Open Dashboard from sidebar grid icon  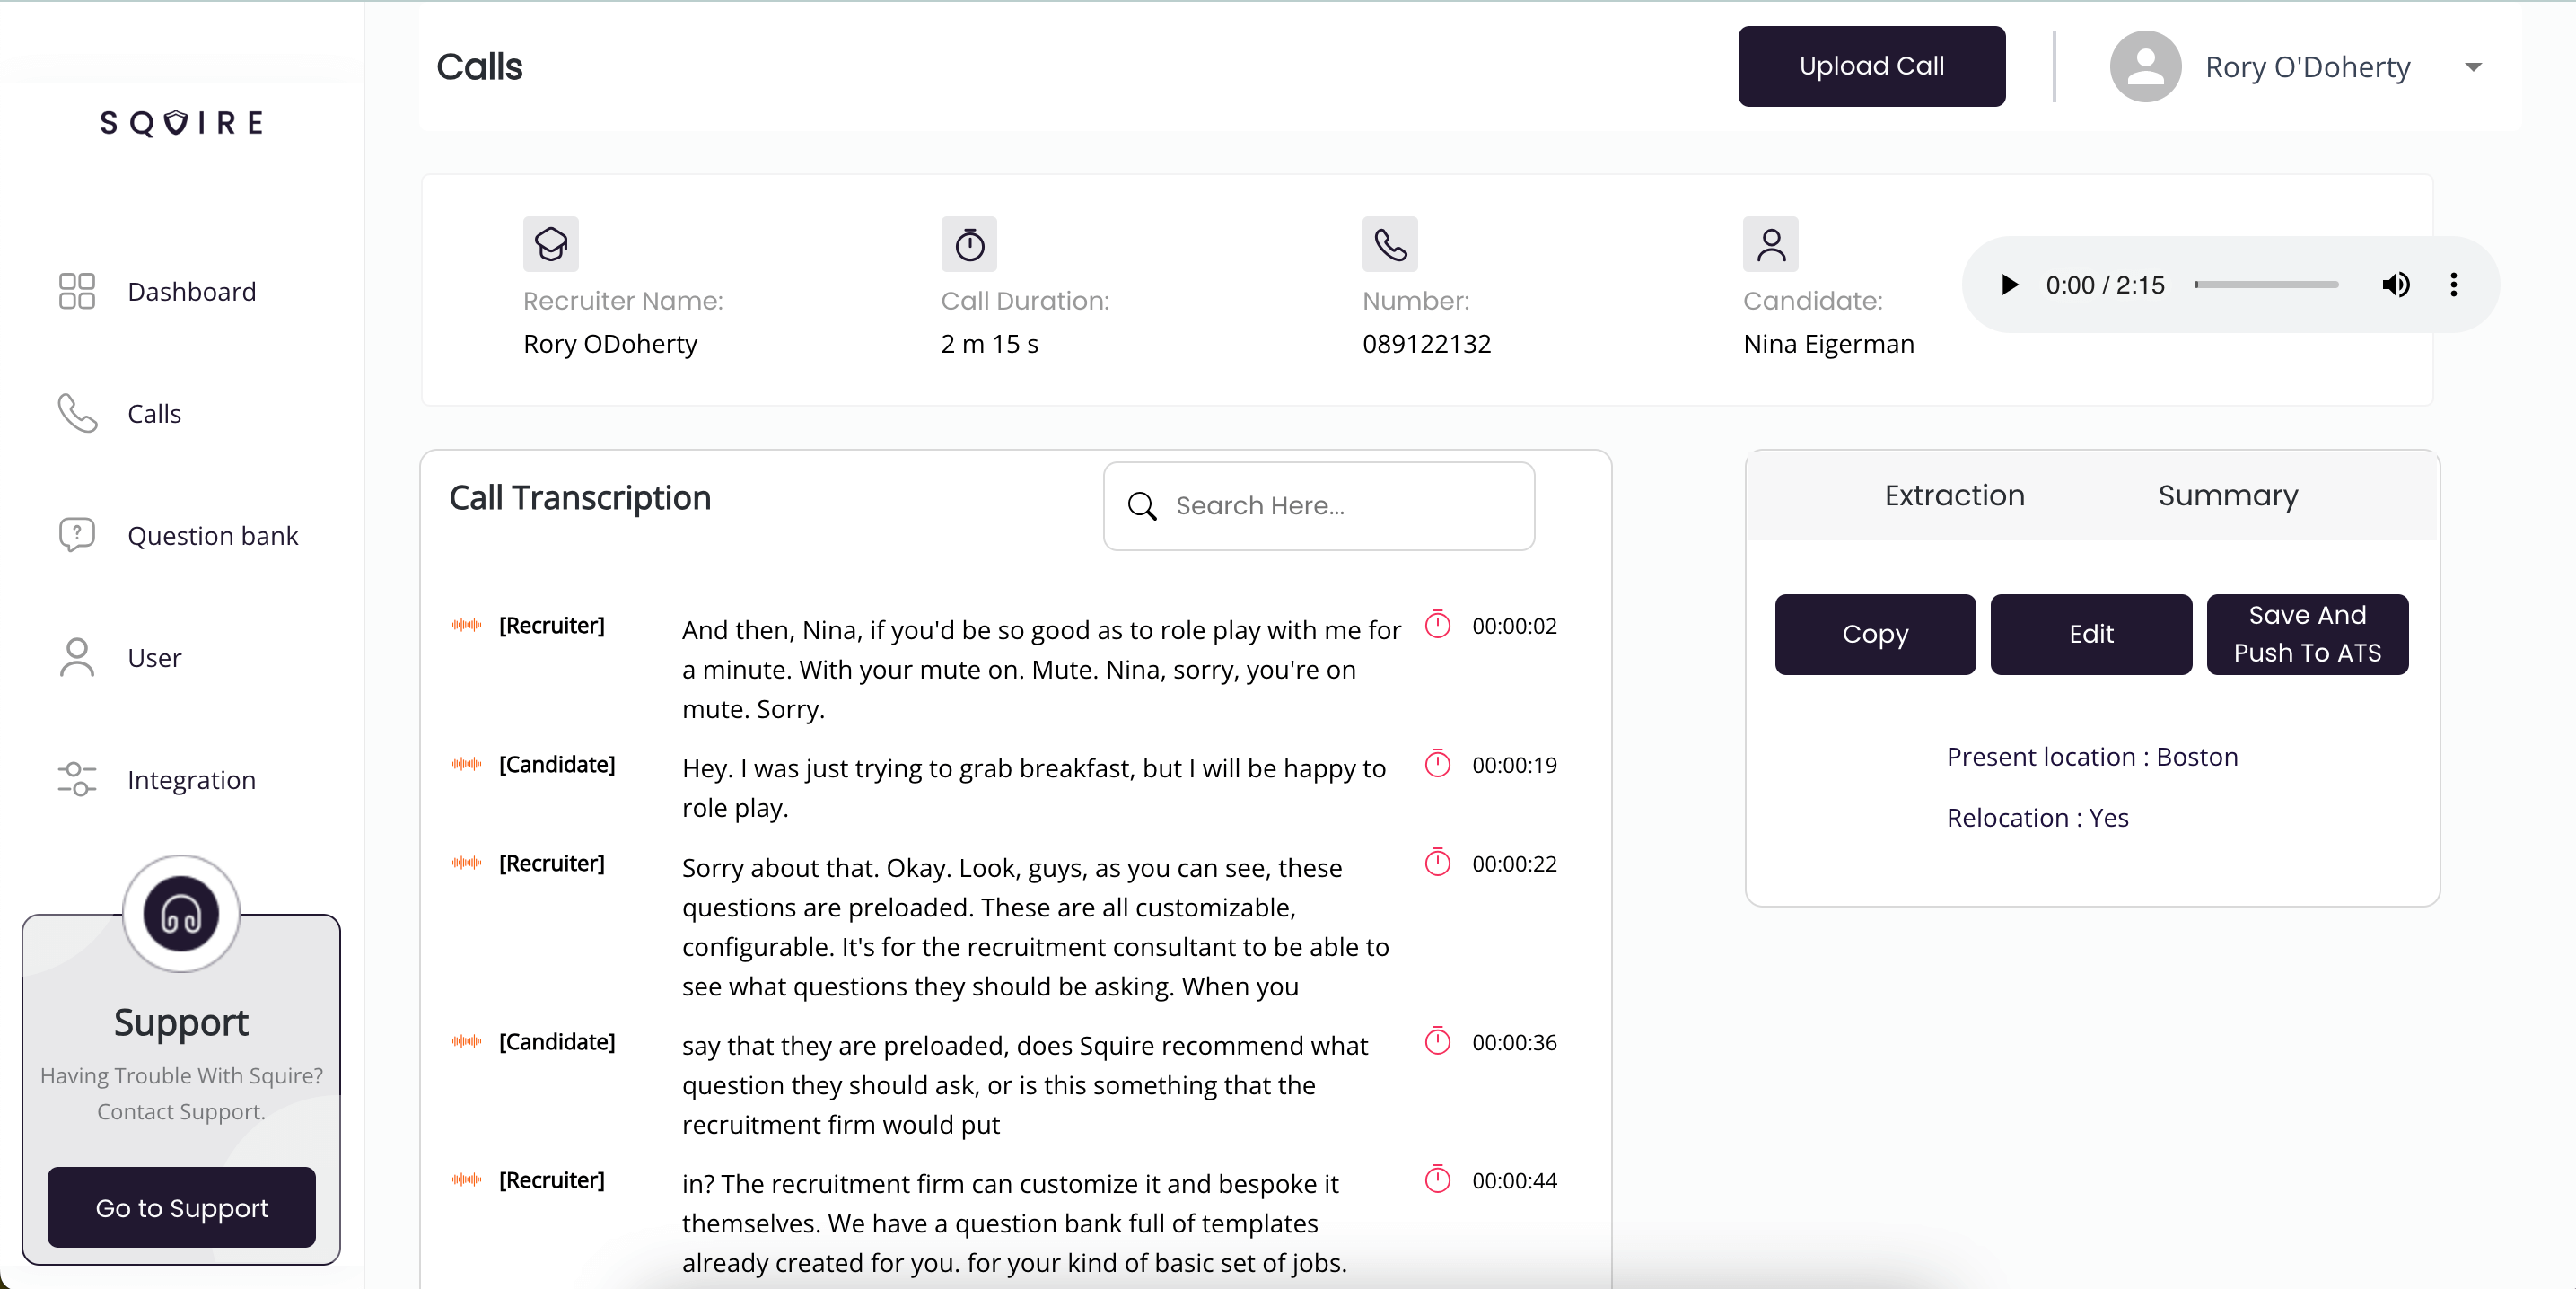pos(76,291)
